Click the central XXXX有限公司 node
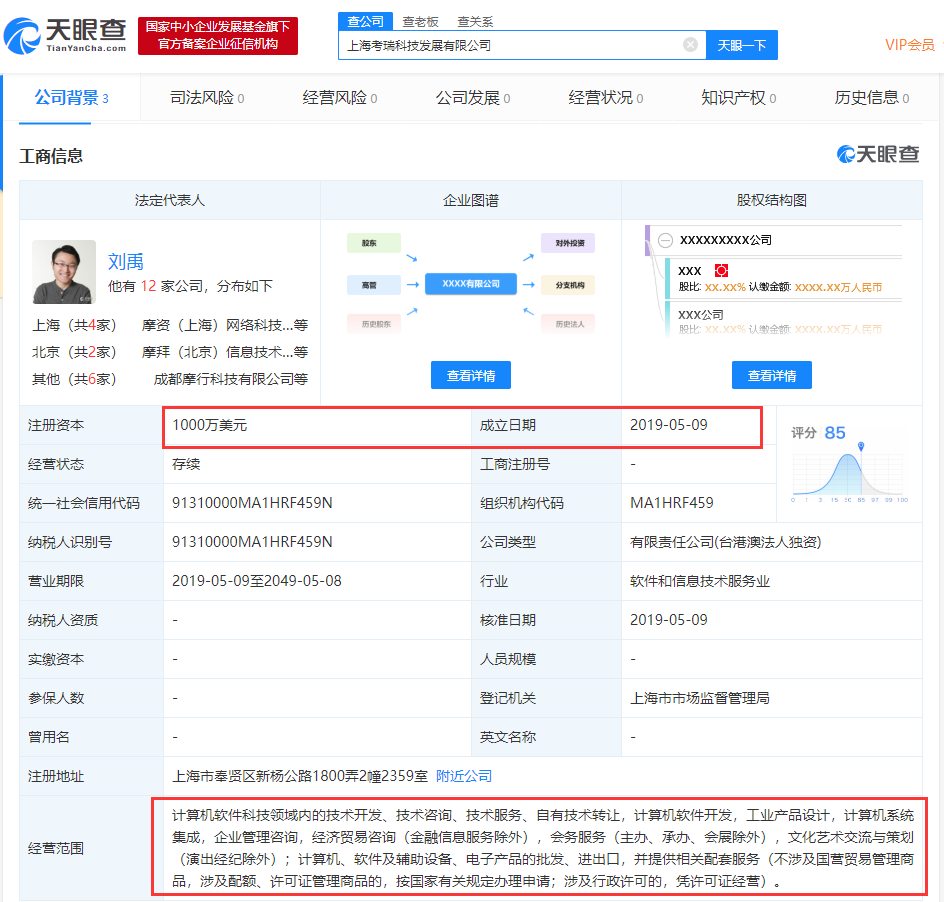Image resolution: width=944 pixels, height=902 pixels. (470, 283)
